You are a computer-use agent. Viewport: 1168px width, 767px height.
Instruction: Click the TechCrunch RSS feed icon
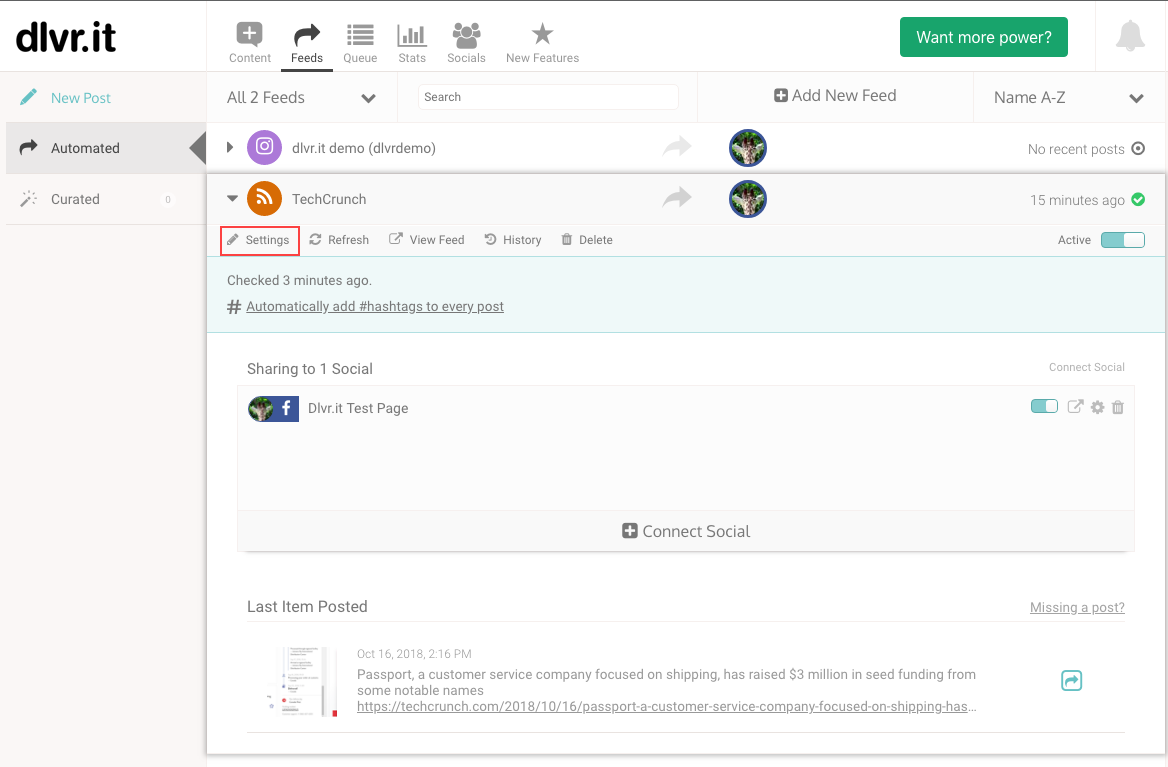pos(264,198)
